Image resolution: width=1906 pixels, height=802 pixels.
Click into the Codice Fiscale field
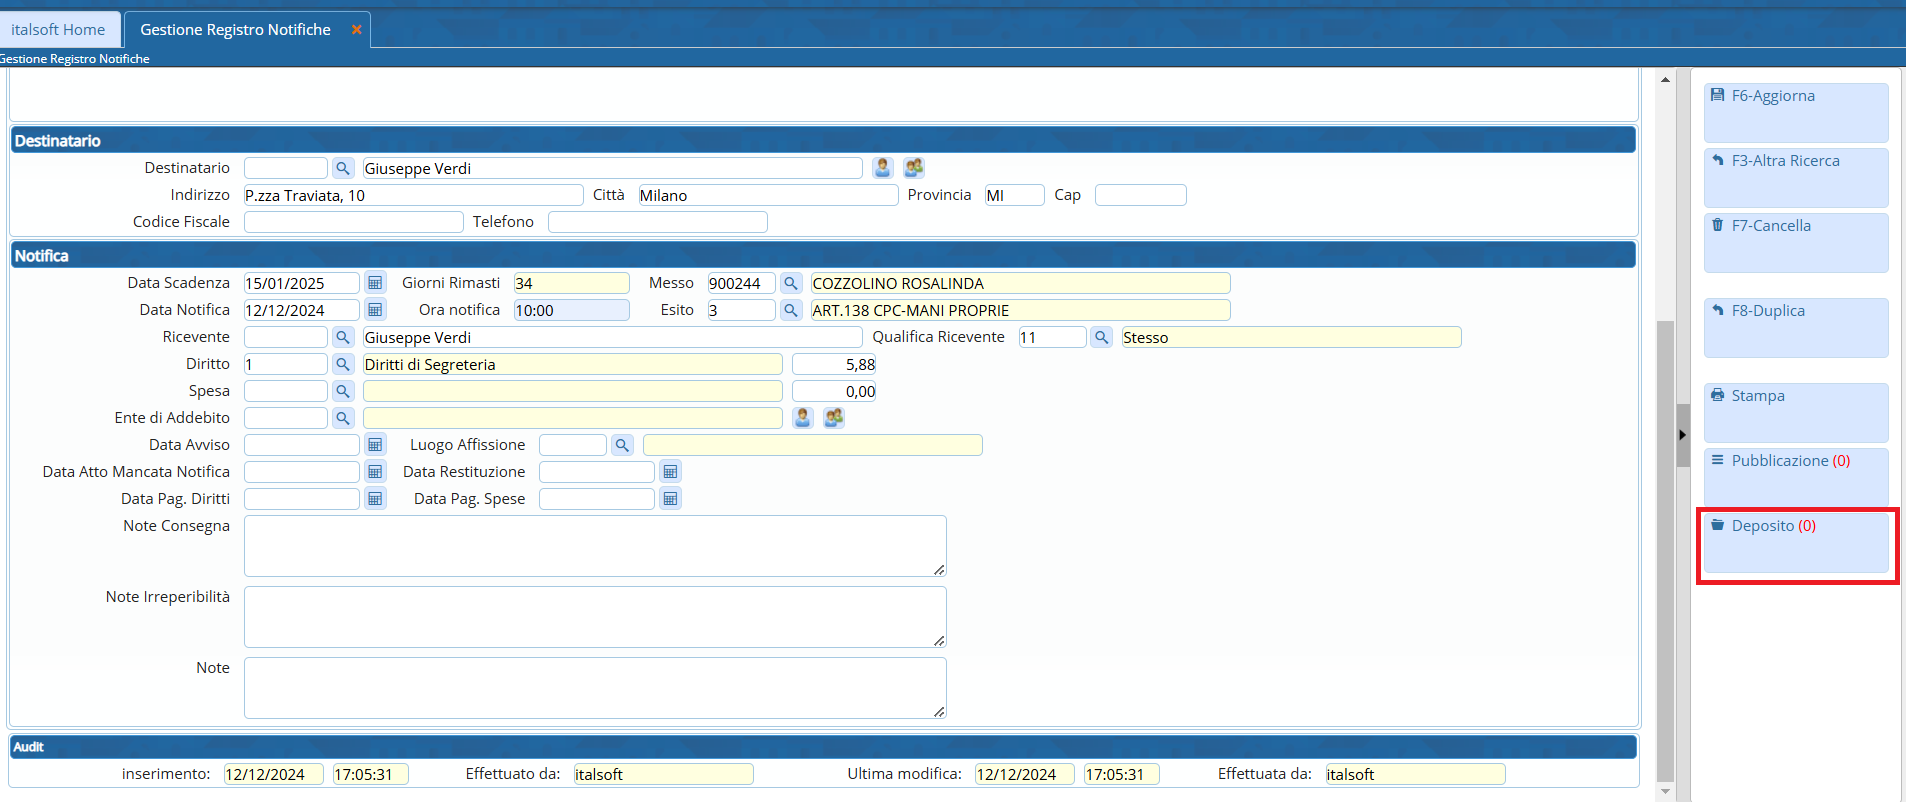point(353,222)
